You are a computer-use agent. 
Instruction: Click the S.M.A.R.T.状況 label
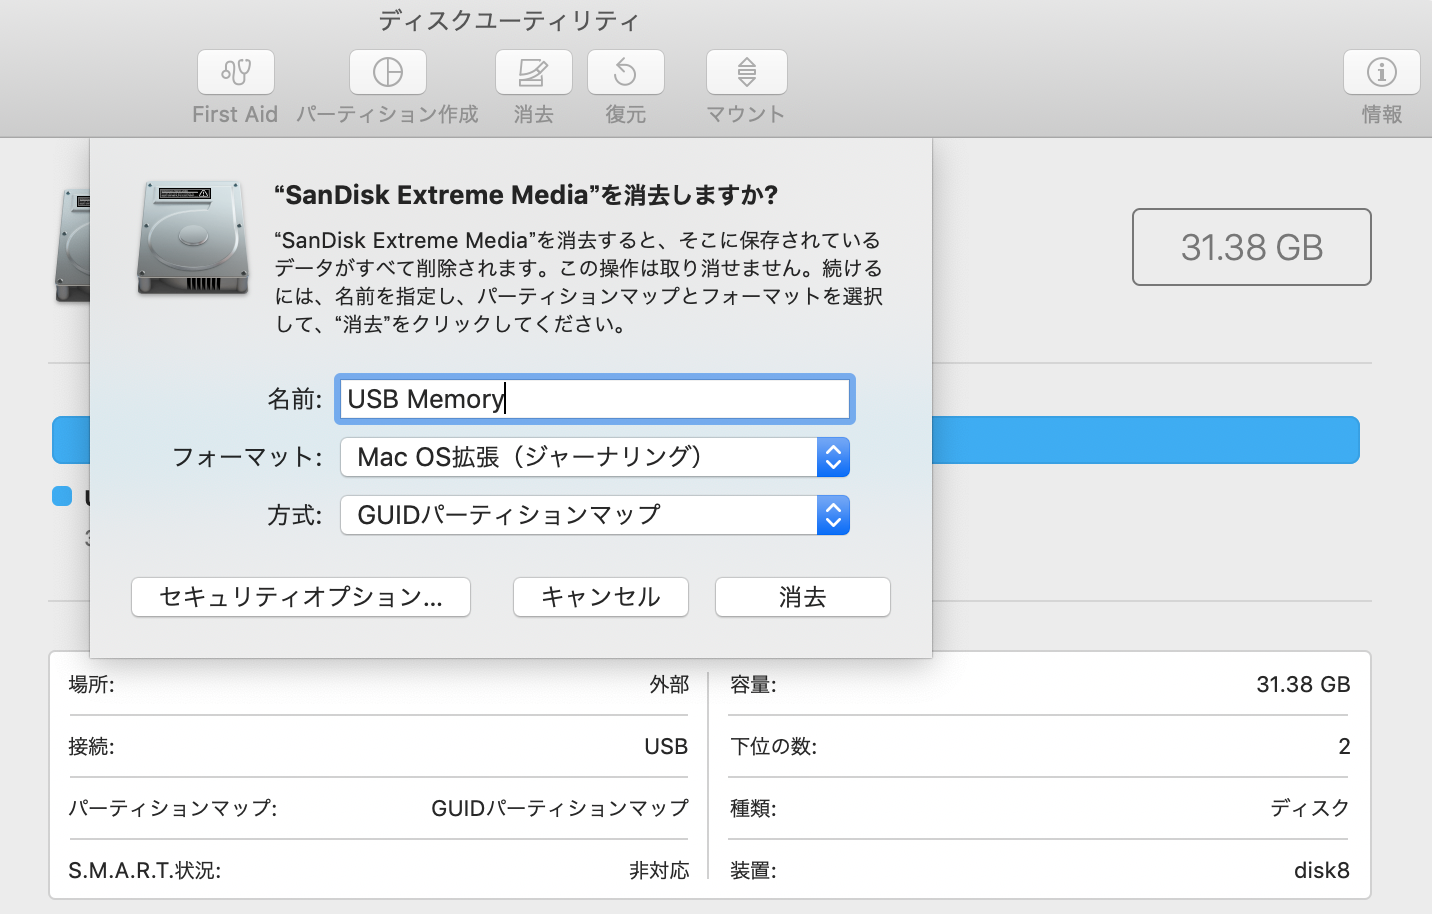(x=145, y=871)
